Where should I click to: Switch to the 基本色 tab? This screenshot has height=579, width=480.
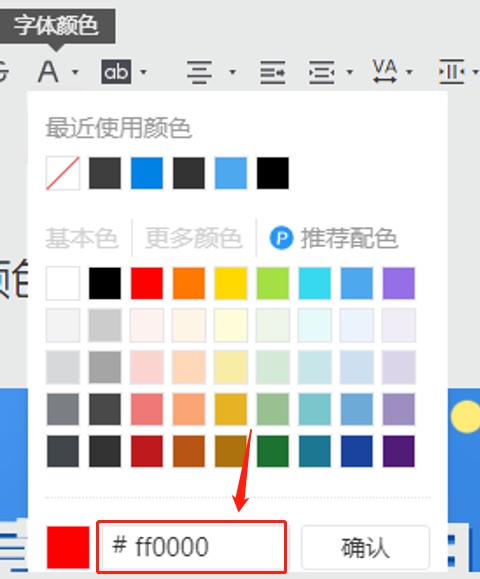pos(82,238)
